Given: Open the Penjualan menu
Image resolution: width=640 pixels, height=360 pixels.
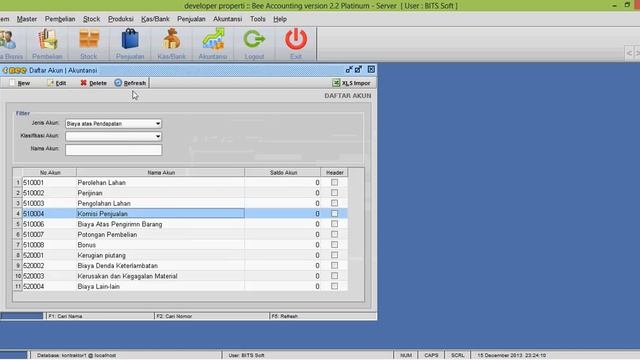Looking at the screenshot, I should pyautogui.click(x=191, y=19).
